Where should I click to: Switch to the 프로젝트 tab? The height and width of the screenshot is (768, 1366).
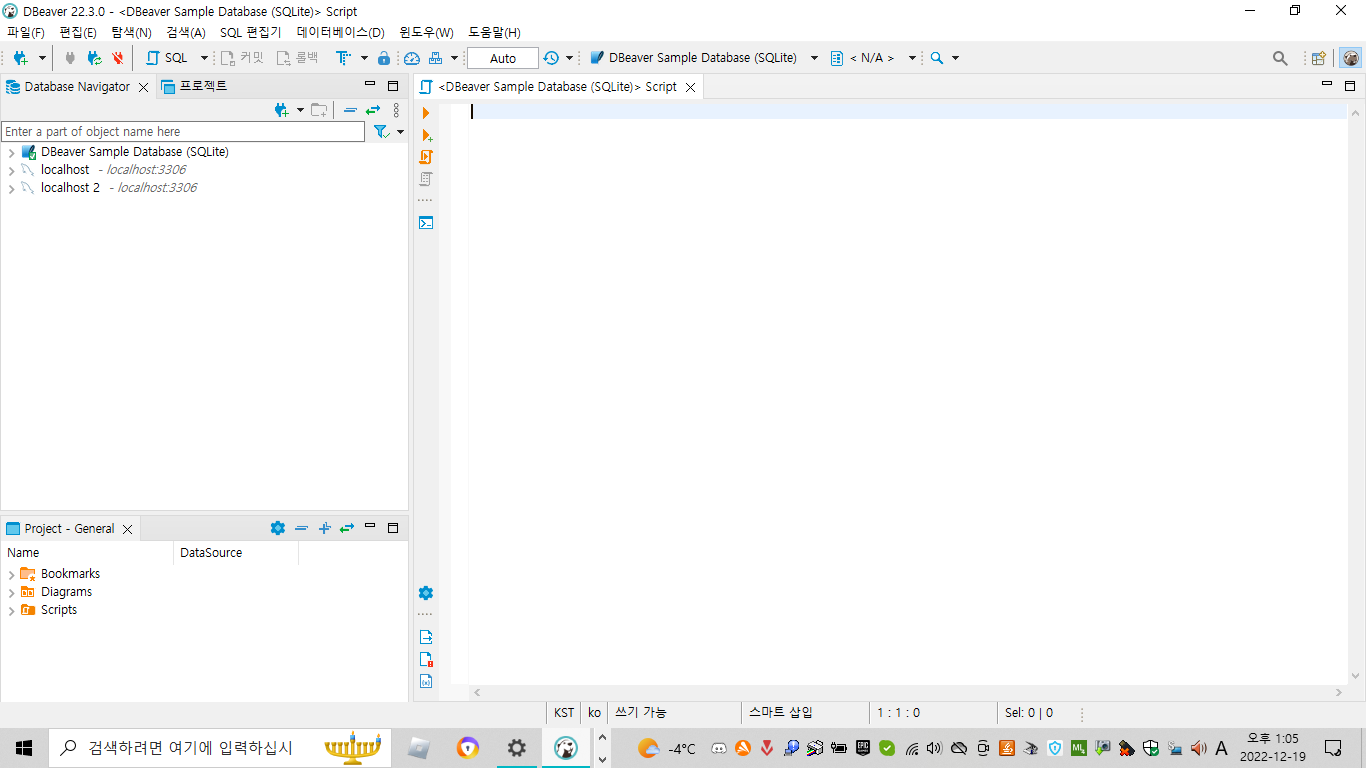195,87
